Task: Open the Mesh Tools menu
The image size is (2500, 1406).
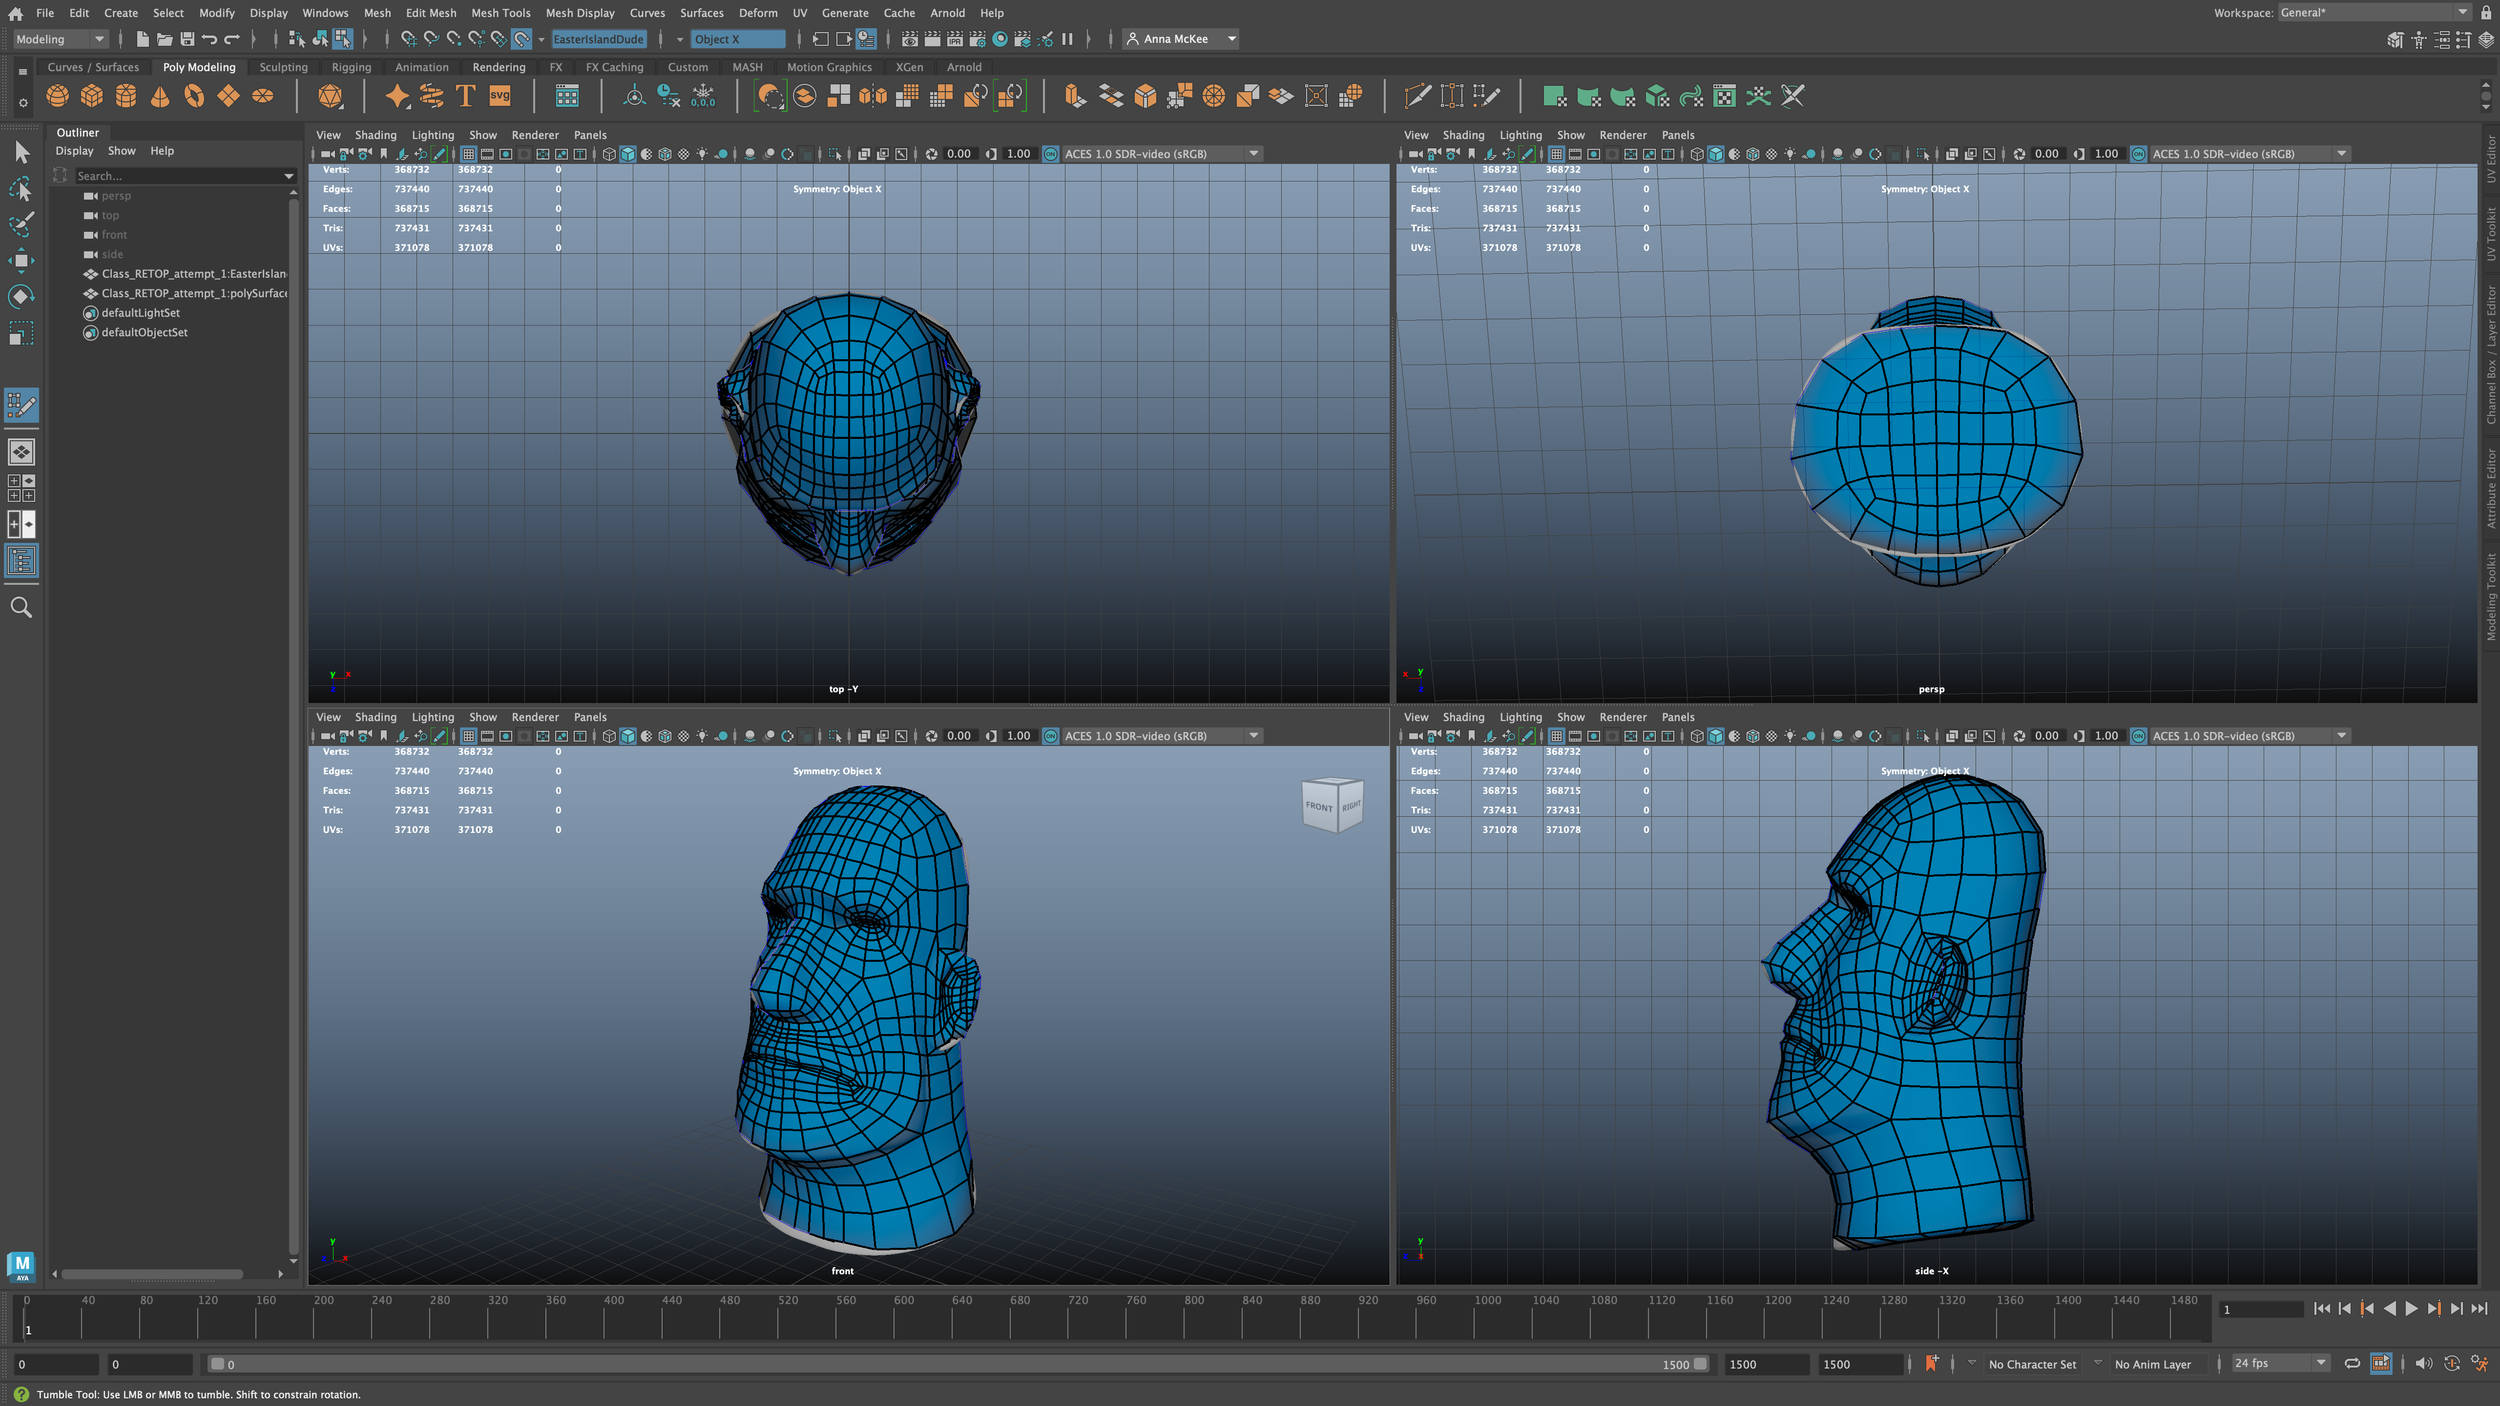Action: coord(500,13)
